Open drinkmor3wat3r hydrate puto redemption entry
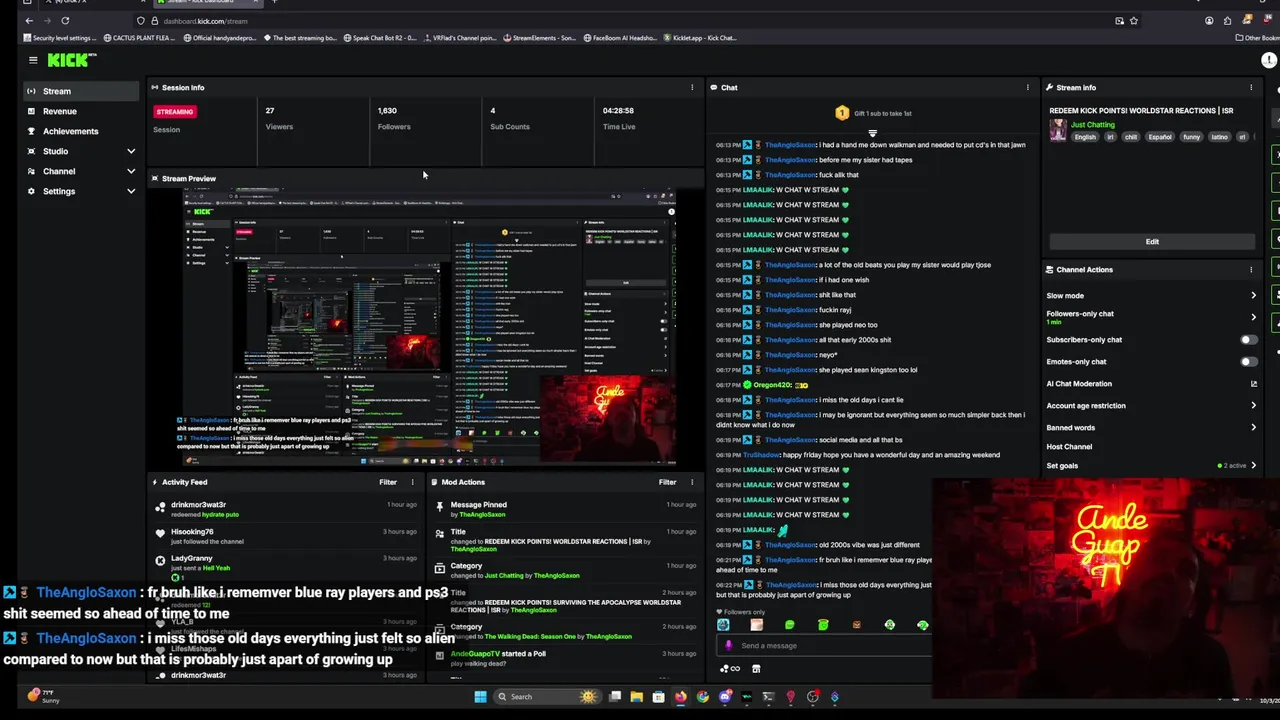This screenshot has height=720, width=1280. (287, 509)
